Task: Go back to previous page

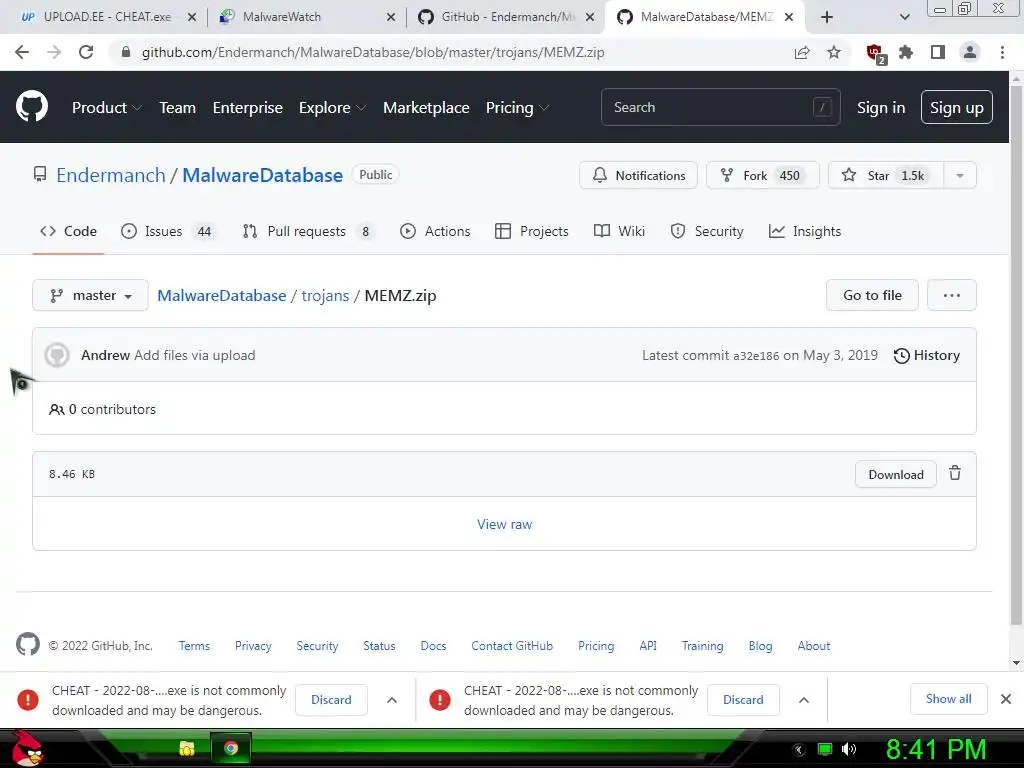Action: tap(22, 52)
